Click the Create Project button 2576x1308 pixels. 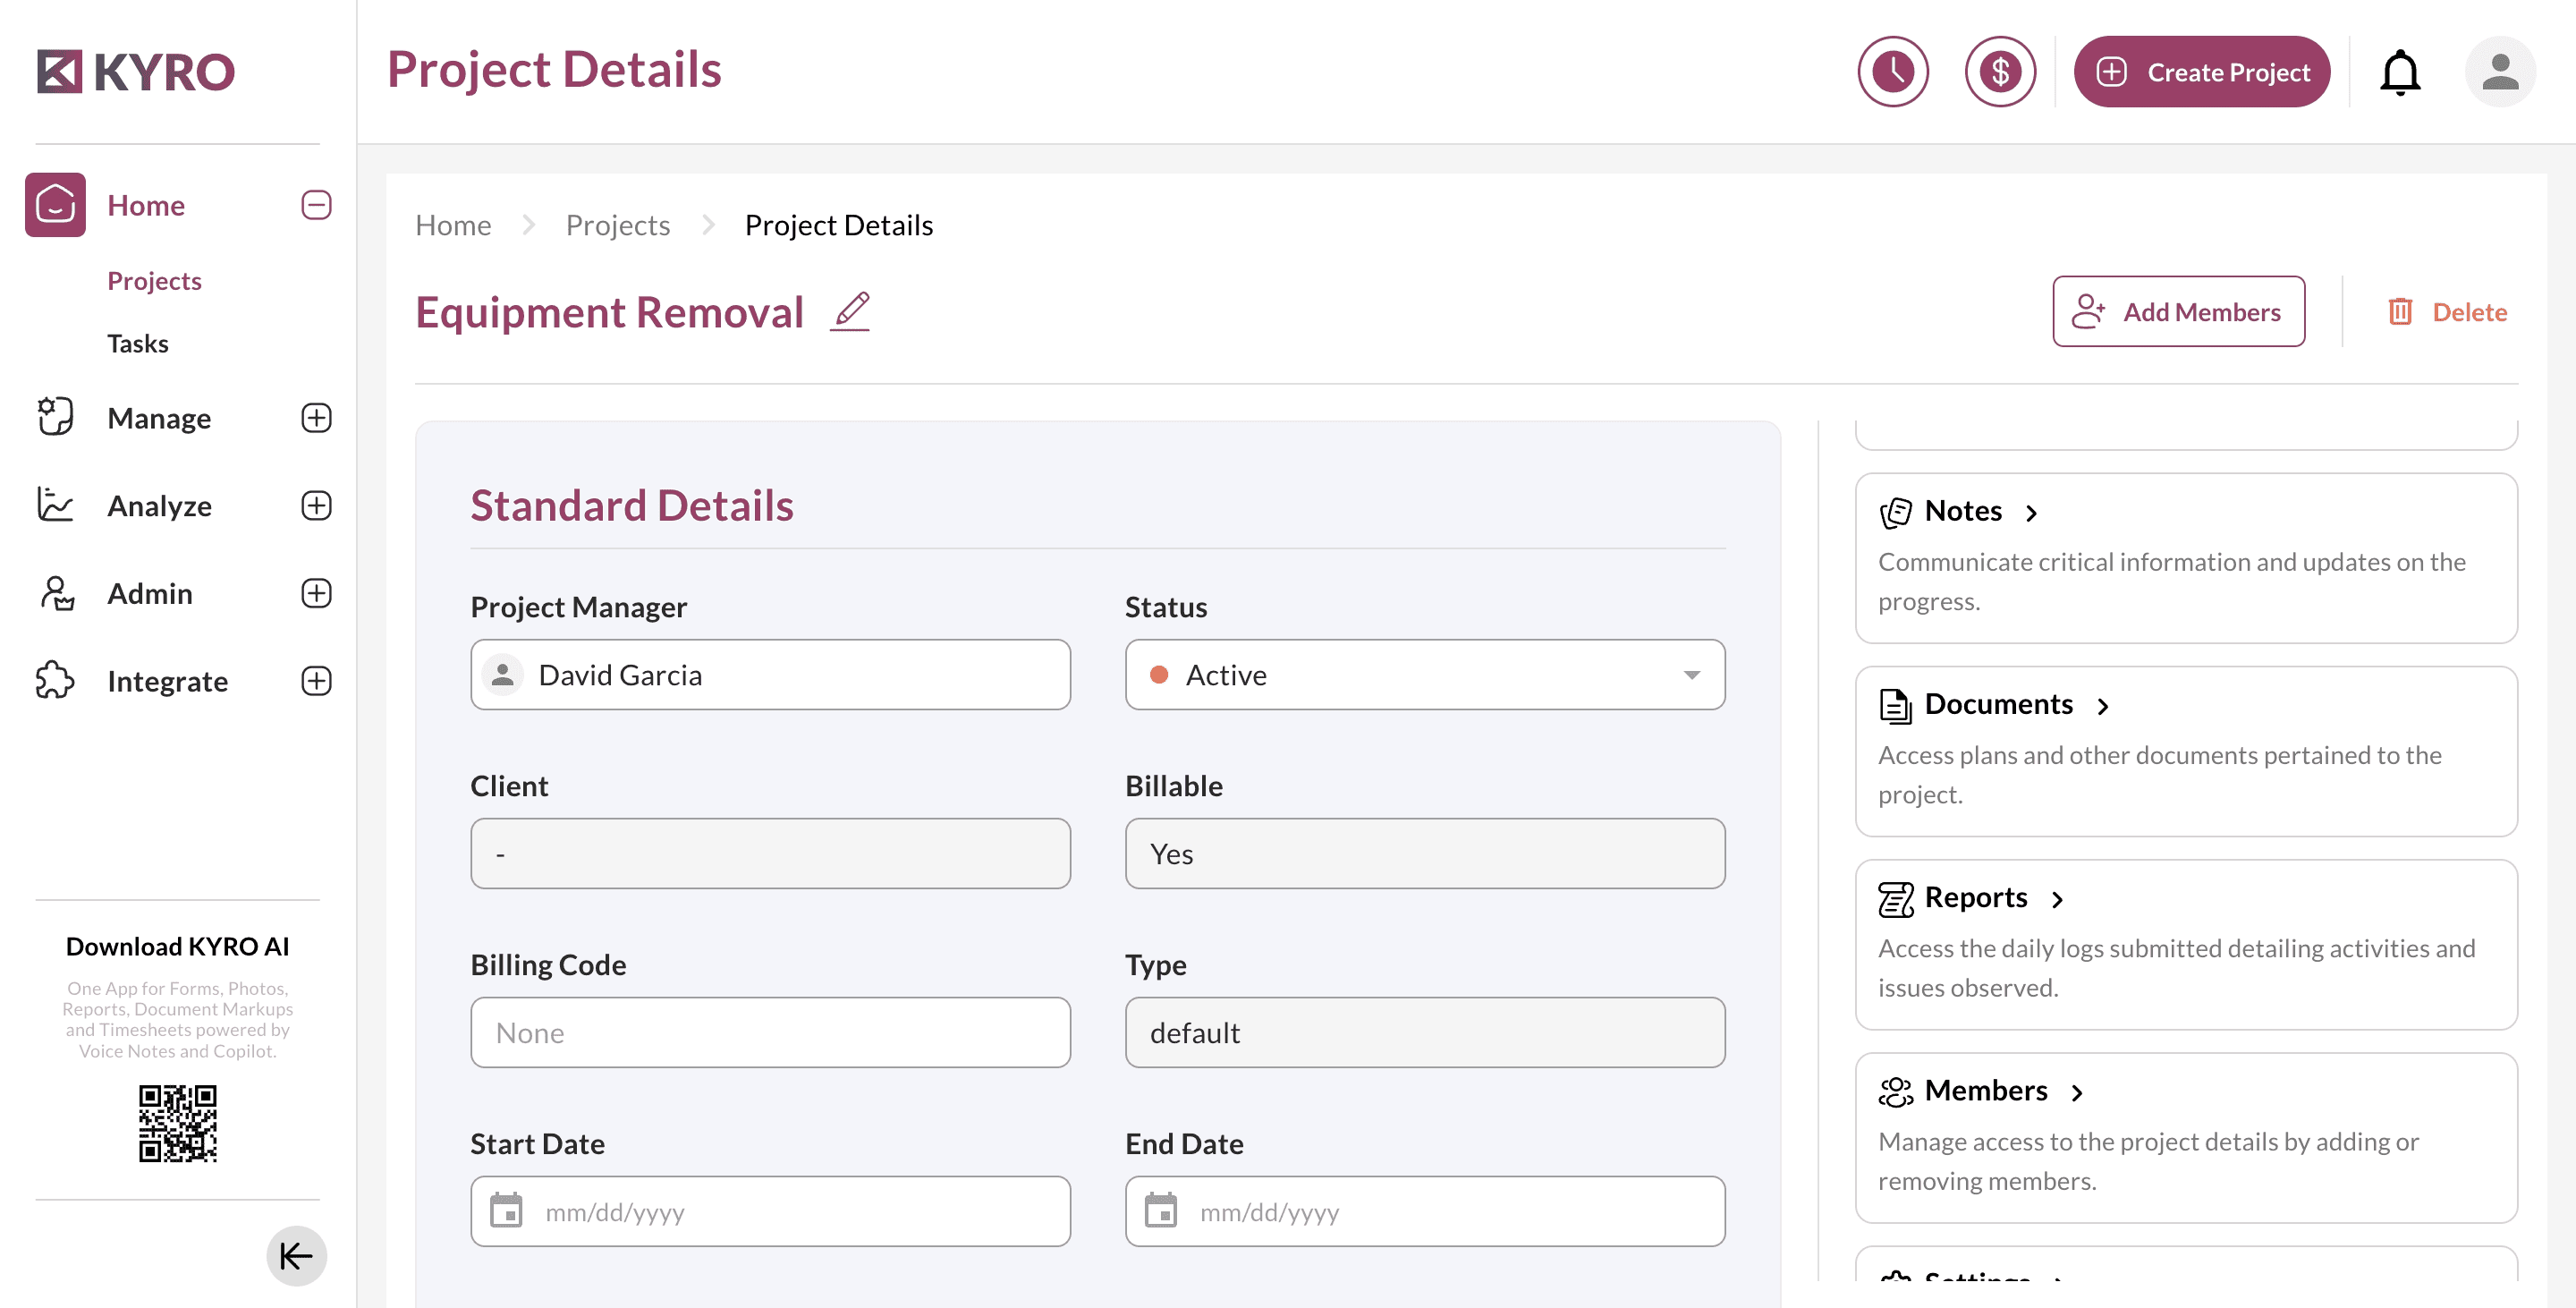click(x=2201, y=72)
